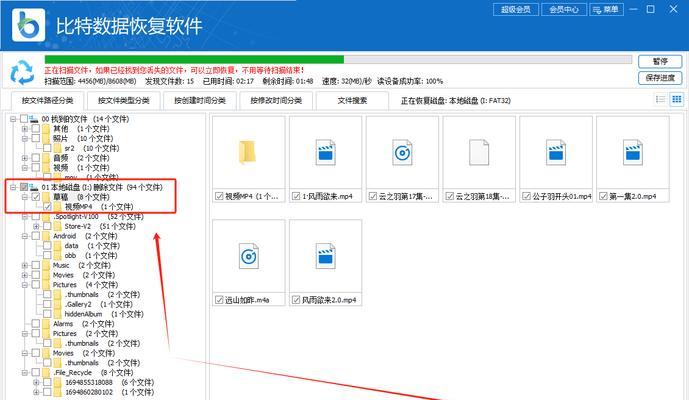The image size is (689, 400).
Task: Toggle the 01 本地磁盘 (I:) checkbox
Action: 24,187
